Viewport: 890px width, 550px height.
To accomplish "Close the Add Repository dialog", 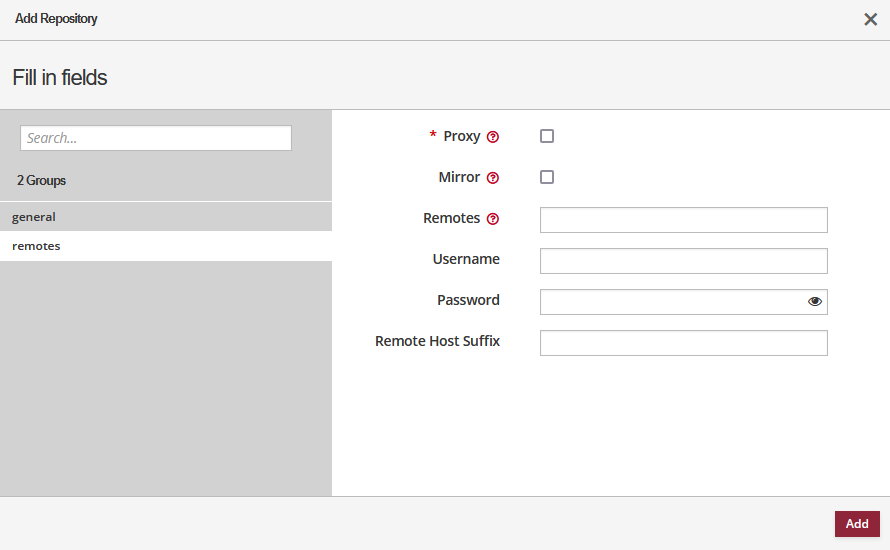I will [x=870, y=19].
